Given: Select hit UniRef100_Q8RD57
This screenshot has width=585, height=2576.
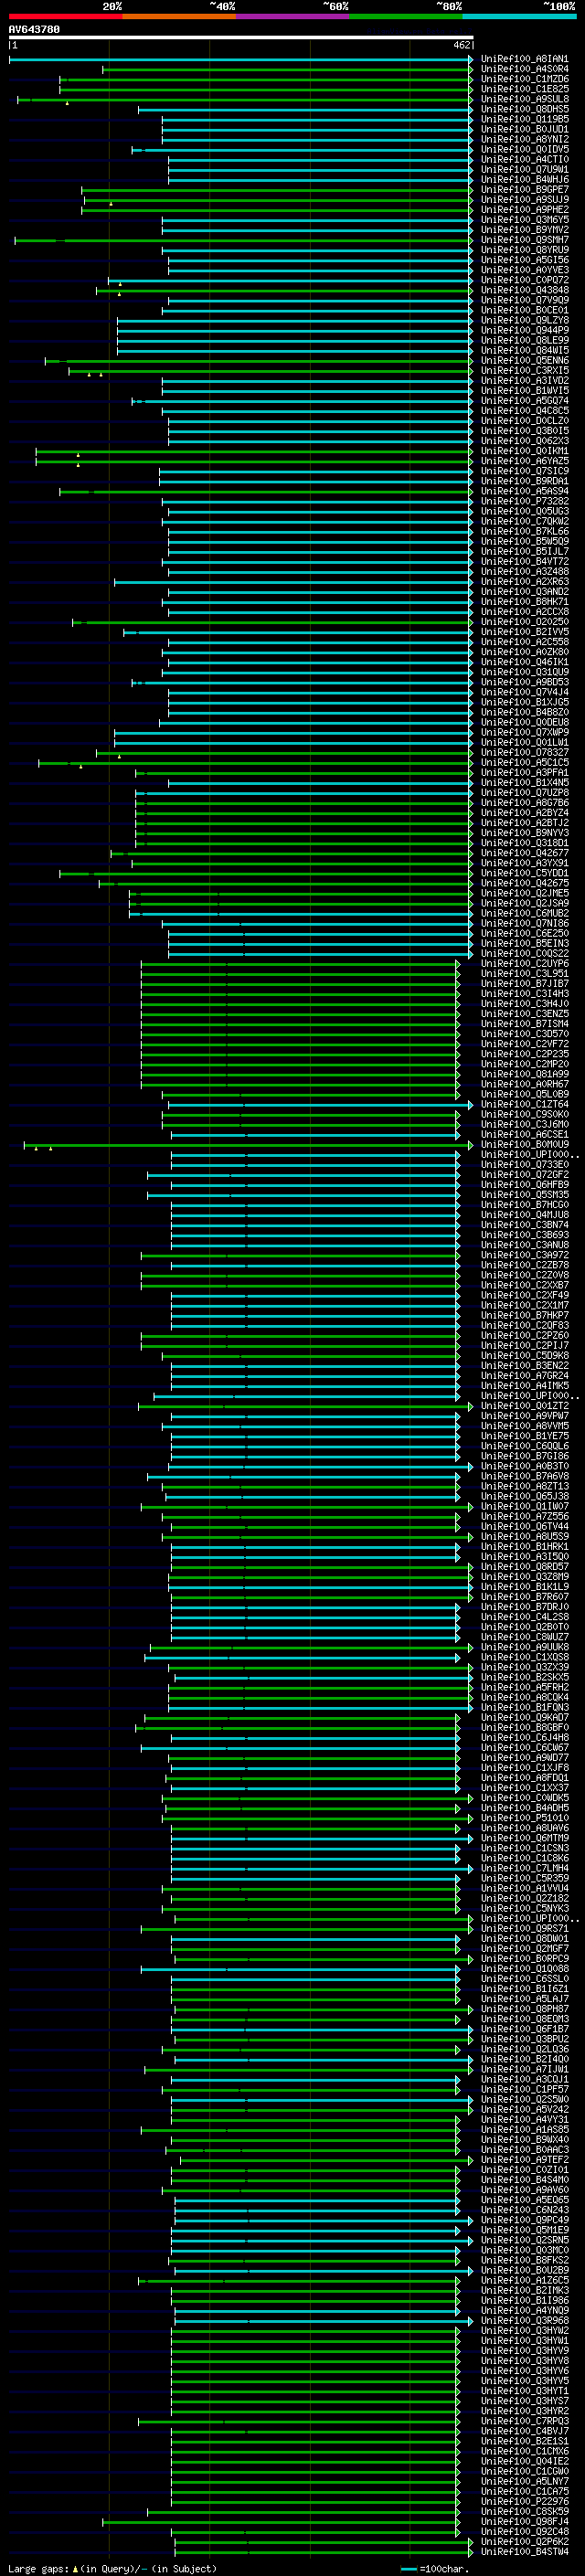Looking at the screenshot, I should [x=525, y=1566].
